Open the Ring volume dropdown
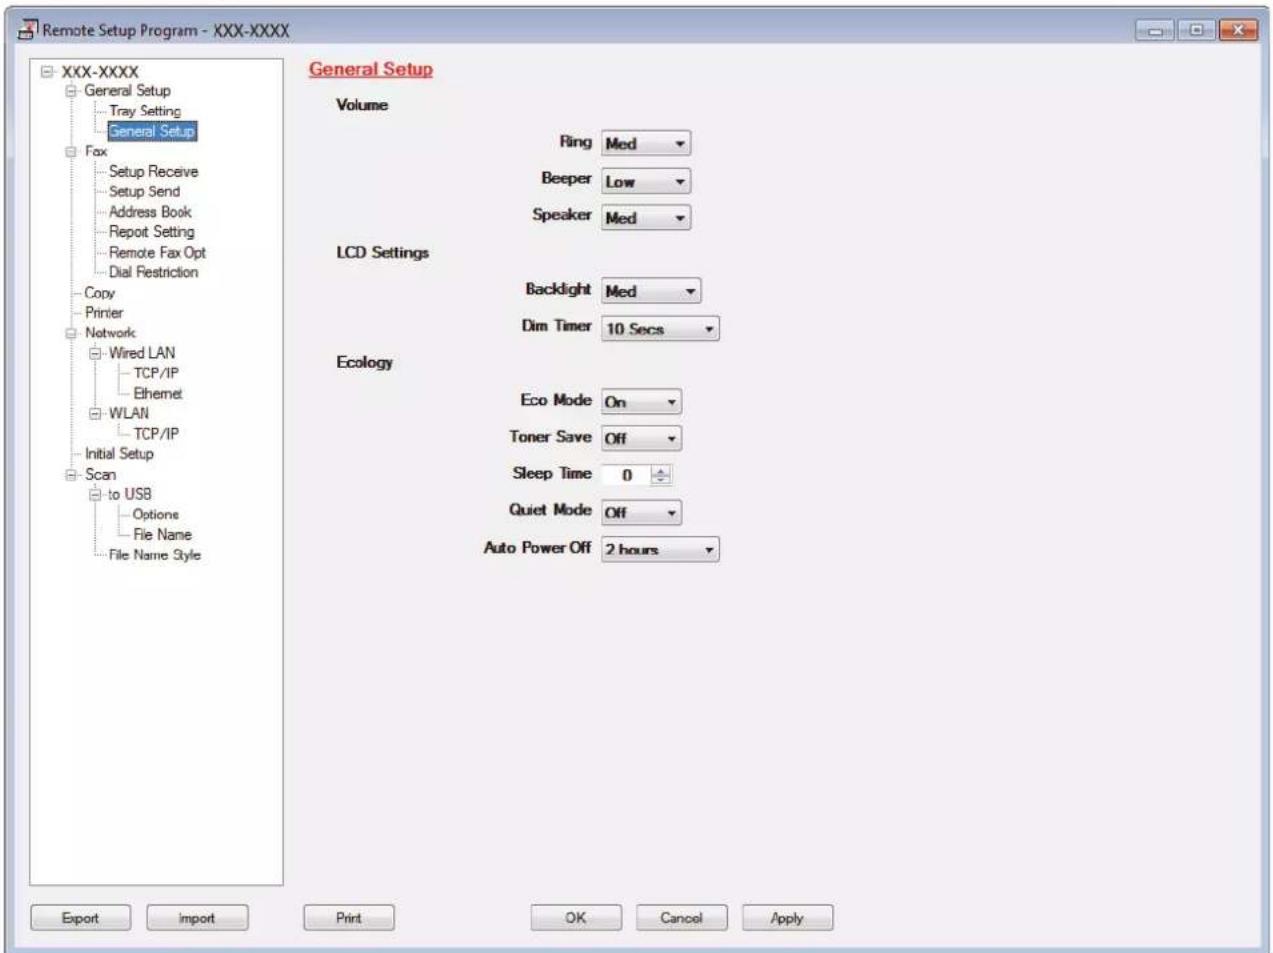 [646, 144]
